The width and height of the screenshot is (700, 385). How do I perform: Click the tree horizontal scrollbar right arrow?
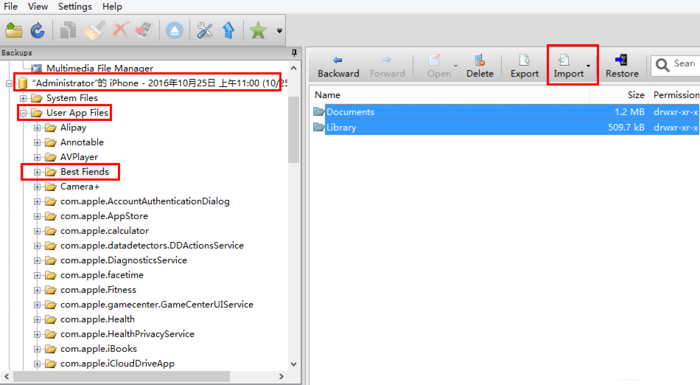pos(281,377)
